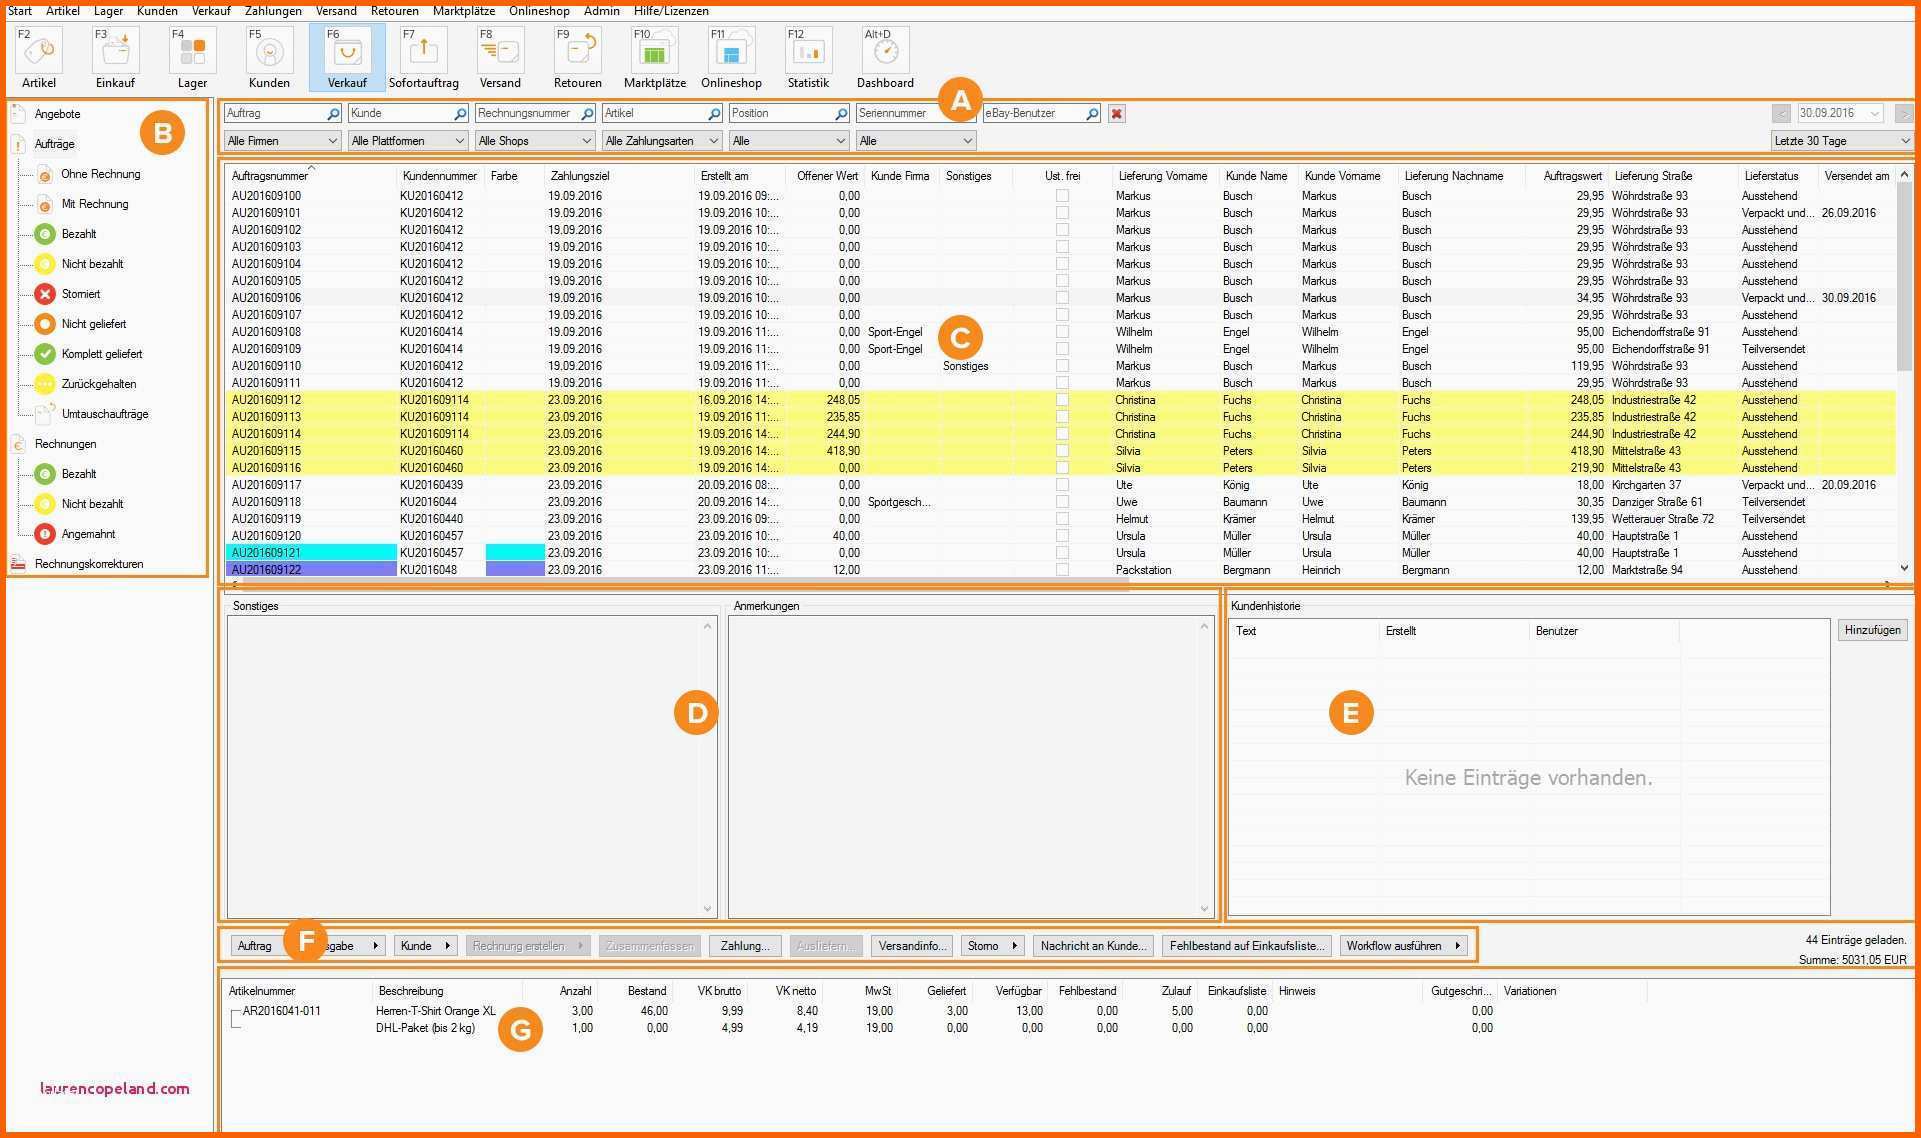The width and height of the screenshot is (1921, 1138).
Task: Click the Nachricht an Kunde... button
Action: 1093,946
